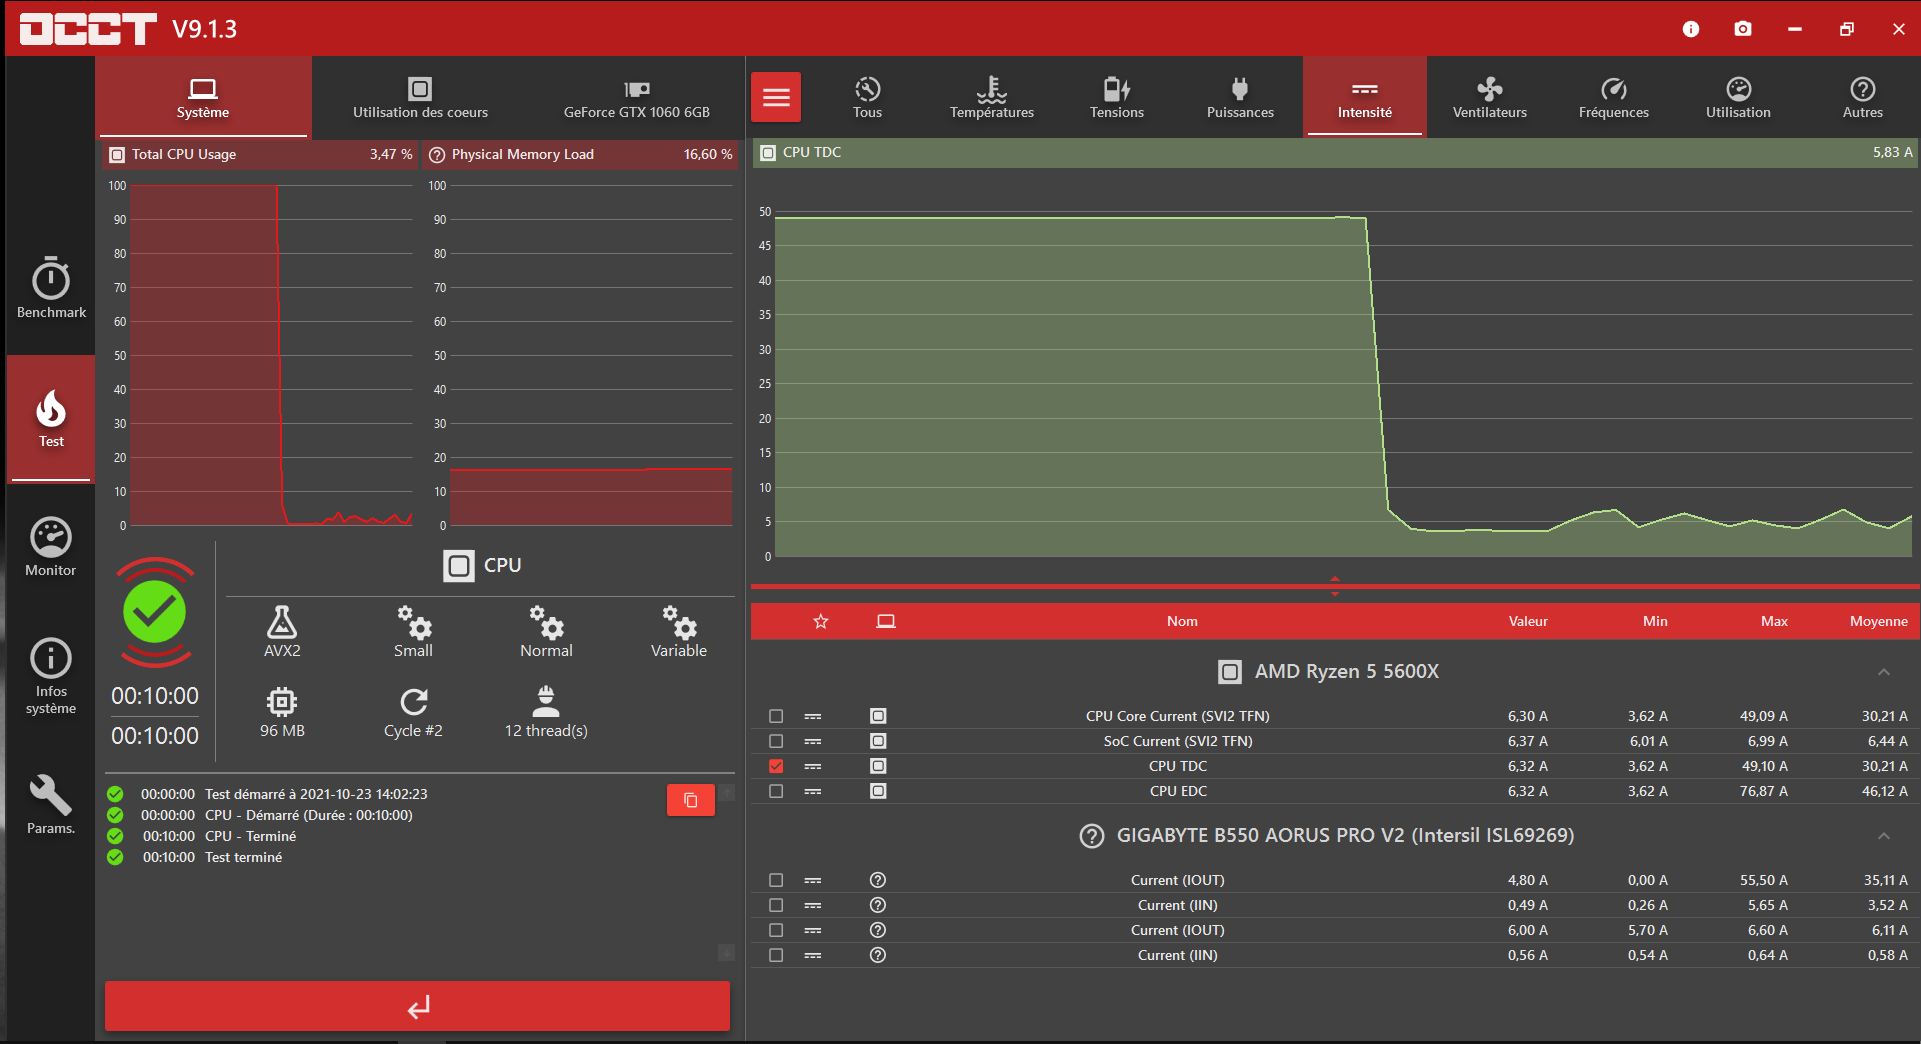Select log entry 'CPU - Terminé'
Image resolution: width=1921 pixels, height=1044 pixels.
pyautogui.click(x=250, y=836)
